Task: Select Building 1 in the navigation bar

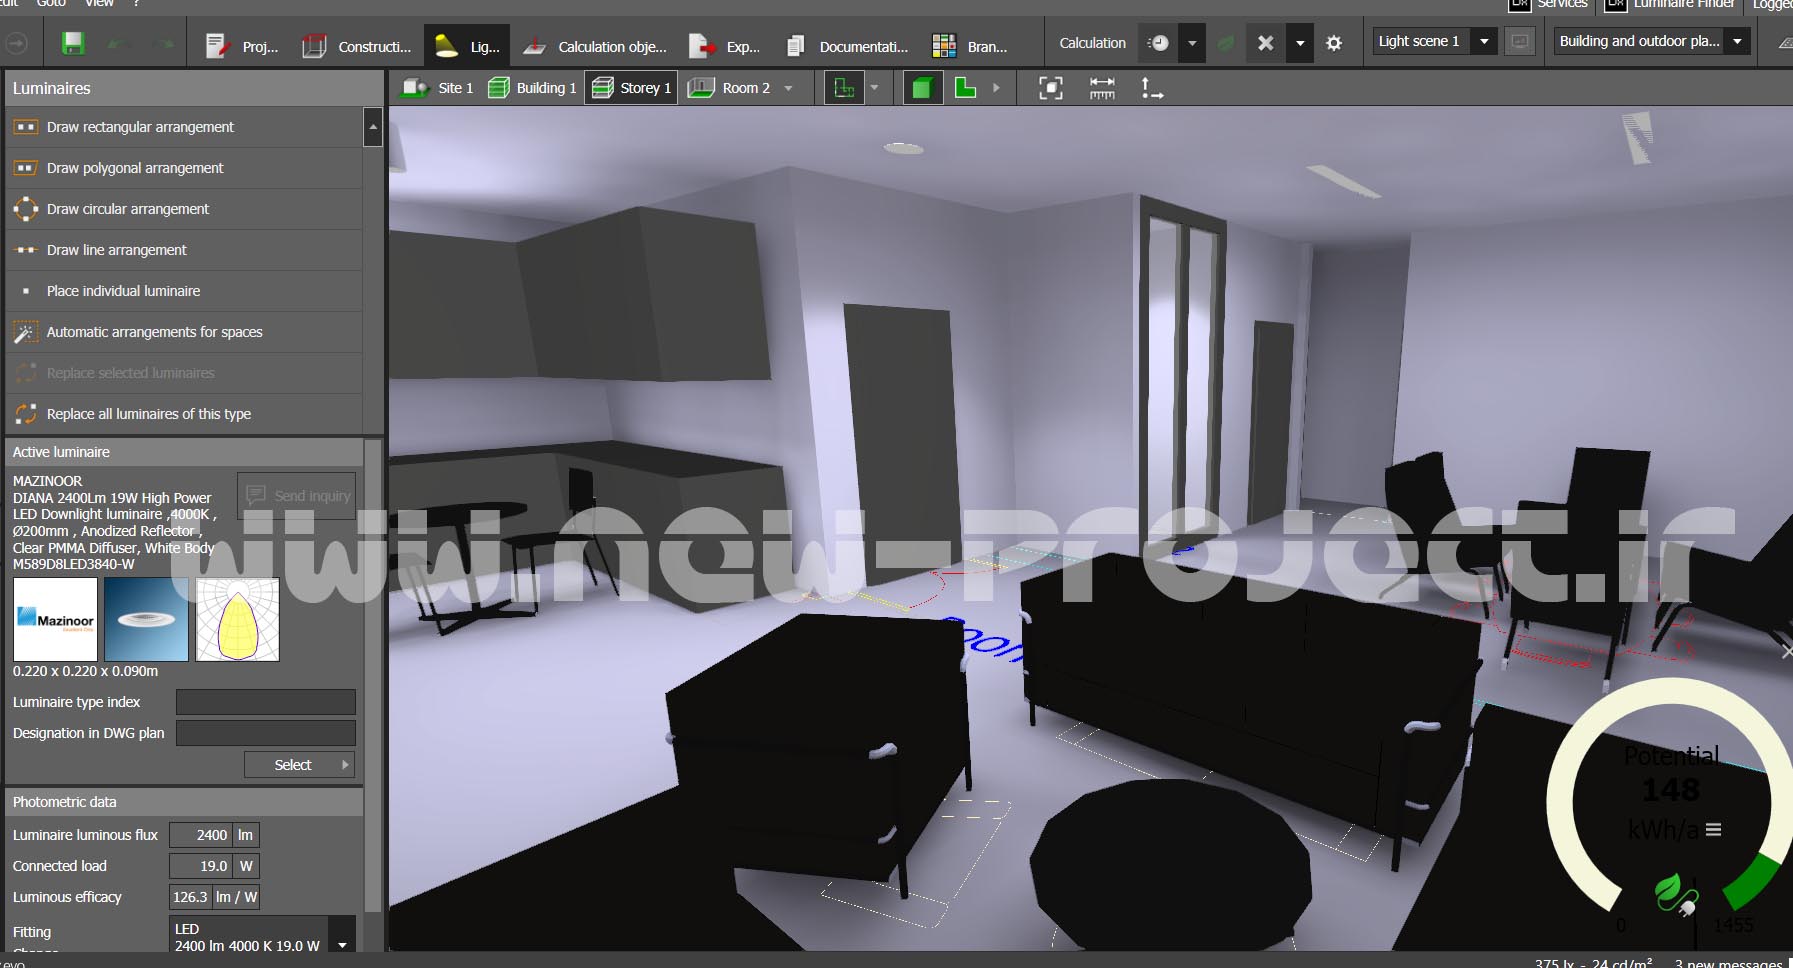Action: pos(532,88)
